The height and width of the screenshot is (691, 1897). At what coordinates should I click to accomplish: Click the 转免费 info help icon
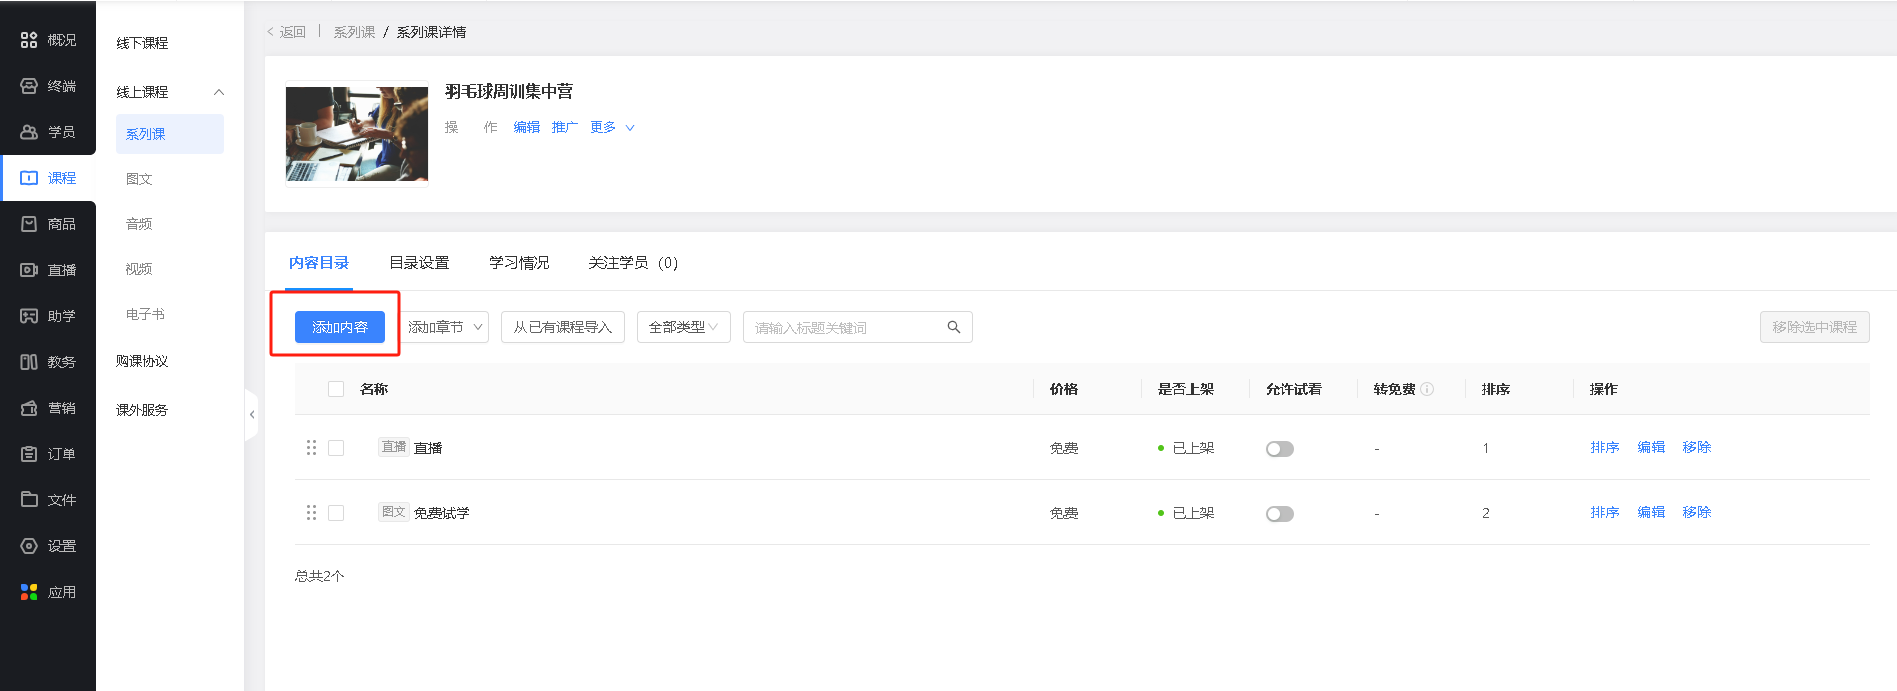pyautogui.click(x=1427, y=389)
